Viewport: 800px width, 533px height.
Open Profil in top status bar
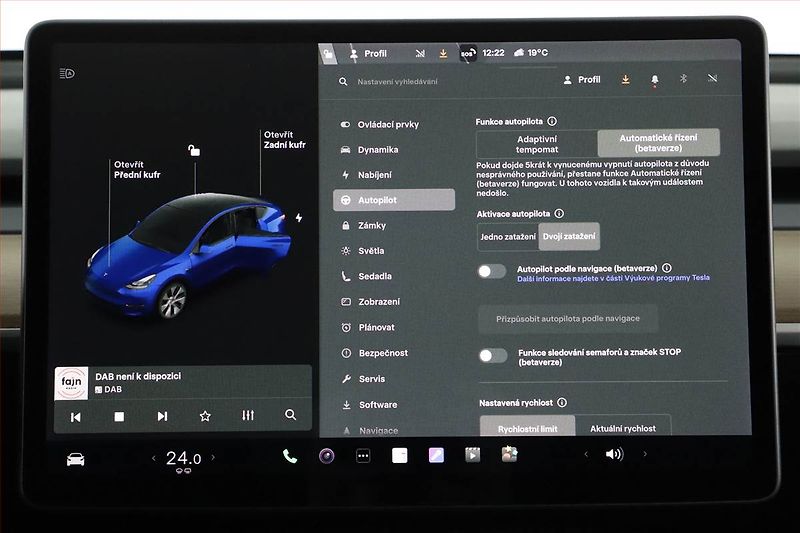pyautogui.click(x=368, y=53)
